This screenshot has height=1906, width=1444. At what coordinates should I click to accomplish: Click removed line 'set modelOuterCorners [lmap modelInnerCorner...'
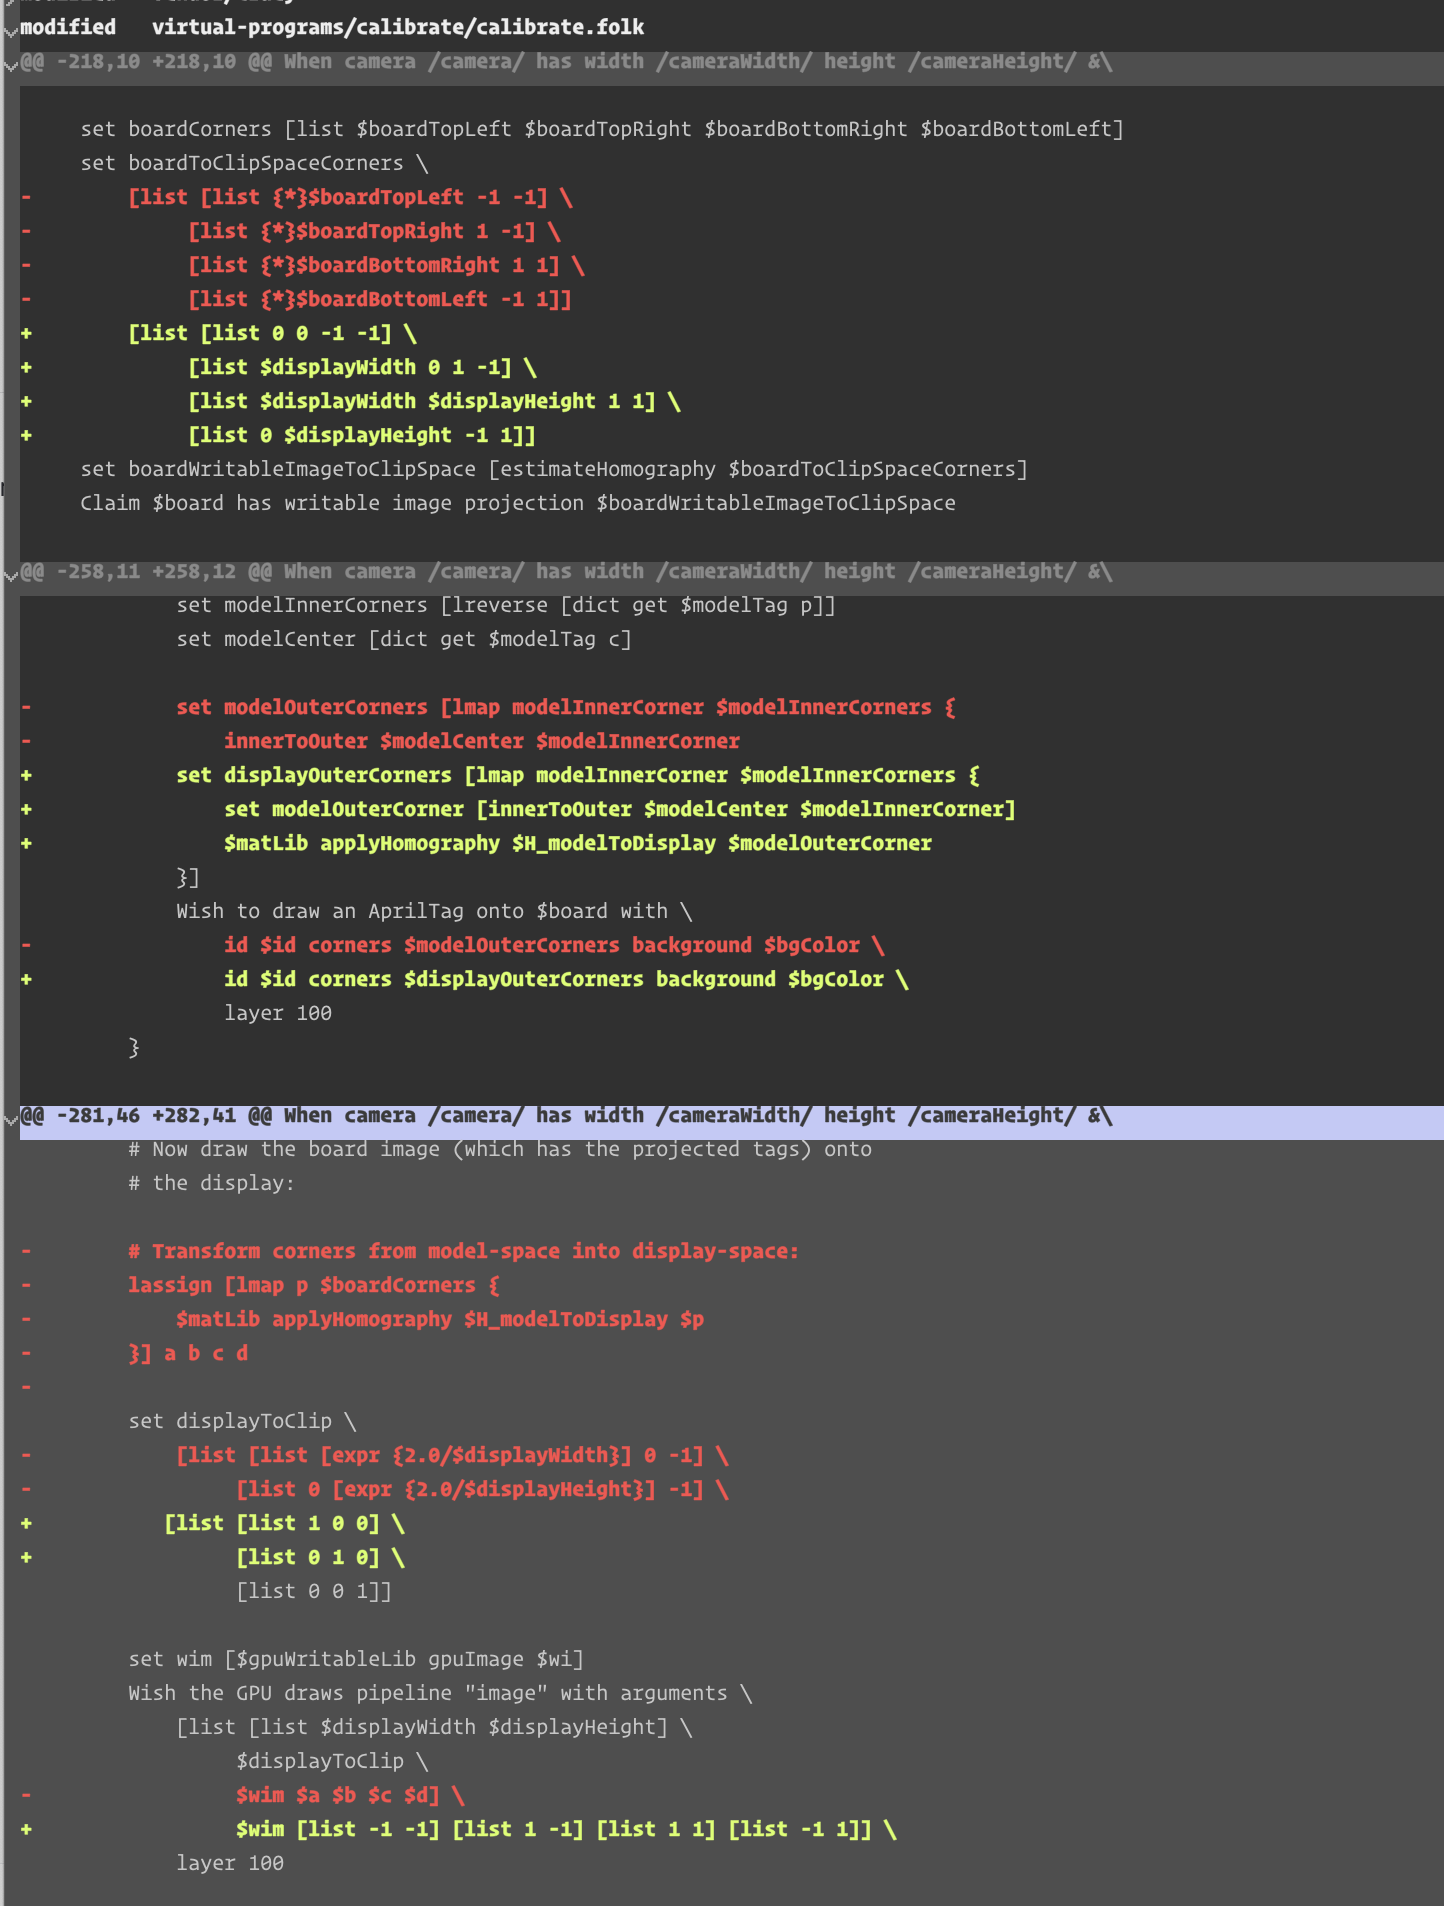point(566,708)
